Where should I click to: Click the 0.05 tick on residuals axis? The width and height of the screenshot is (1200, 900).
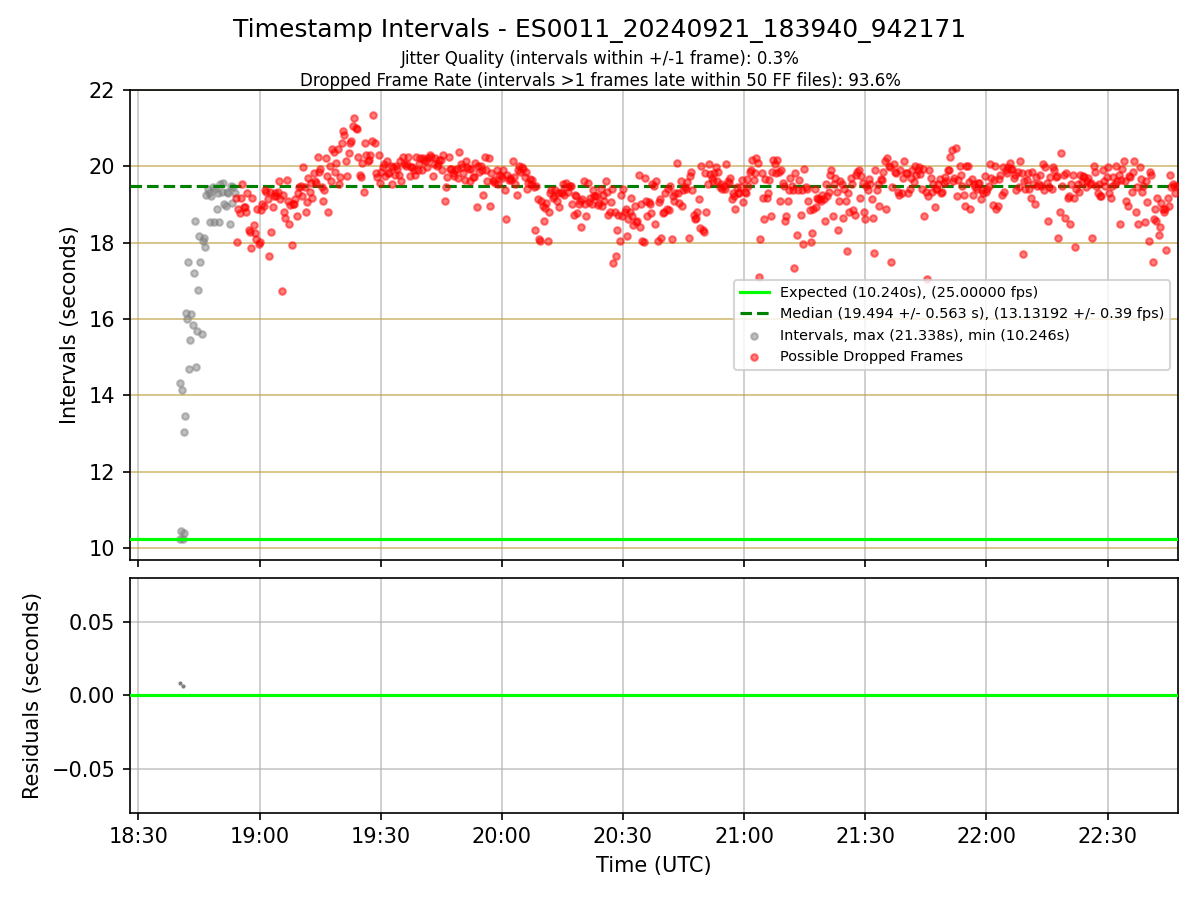pos(94,622)
